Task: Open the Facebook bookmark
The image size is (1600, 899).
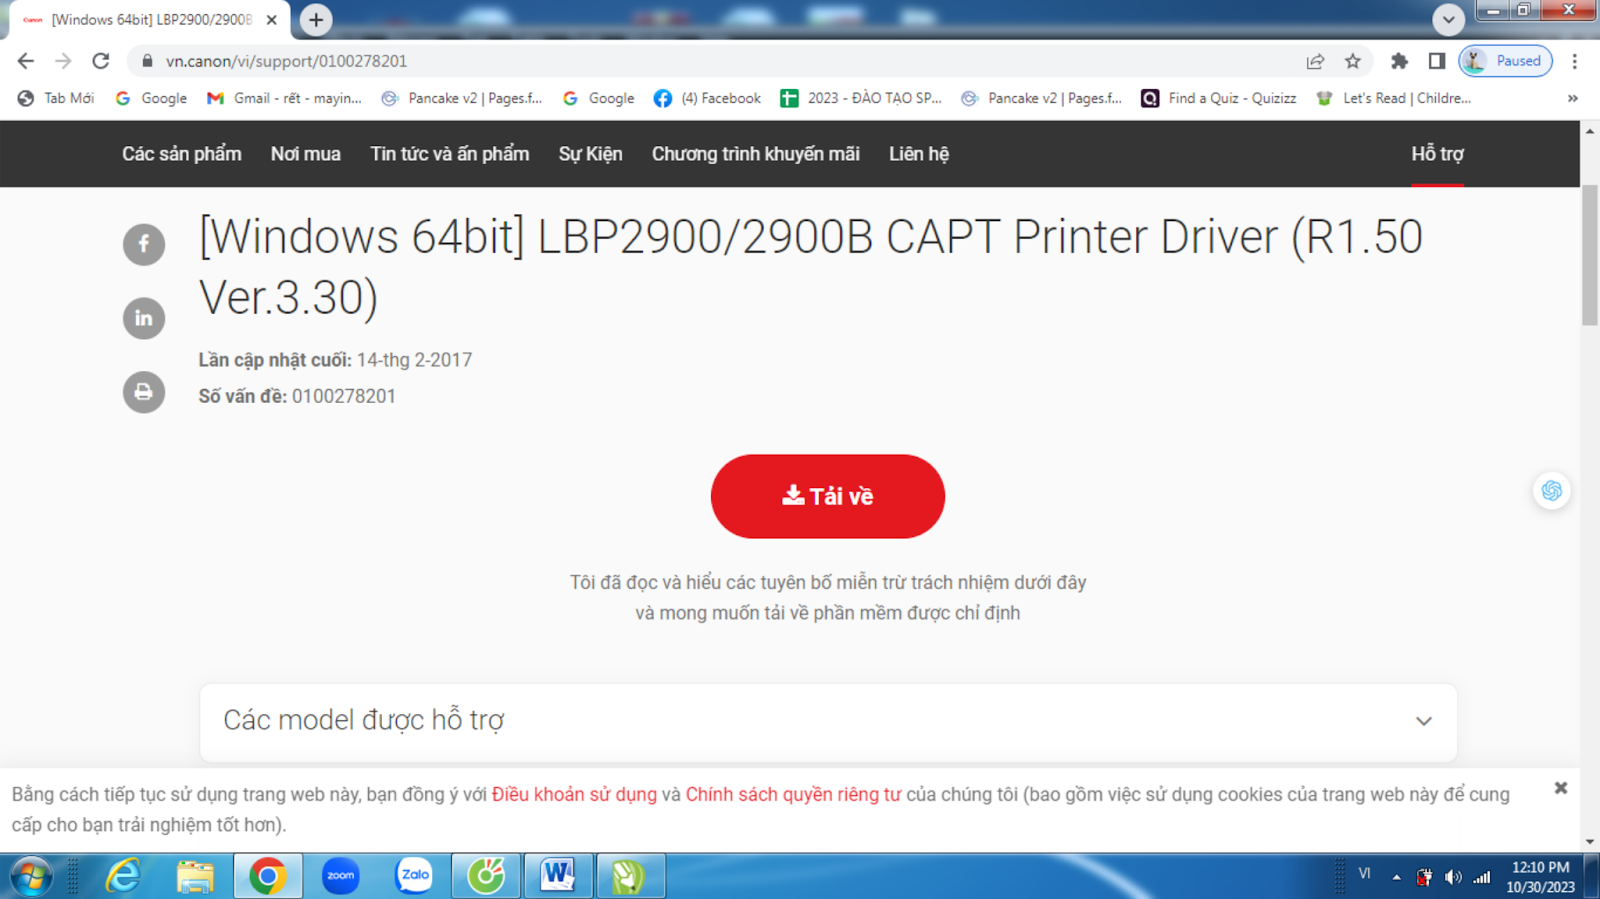Action: (x=707, y=98)
